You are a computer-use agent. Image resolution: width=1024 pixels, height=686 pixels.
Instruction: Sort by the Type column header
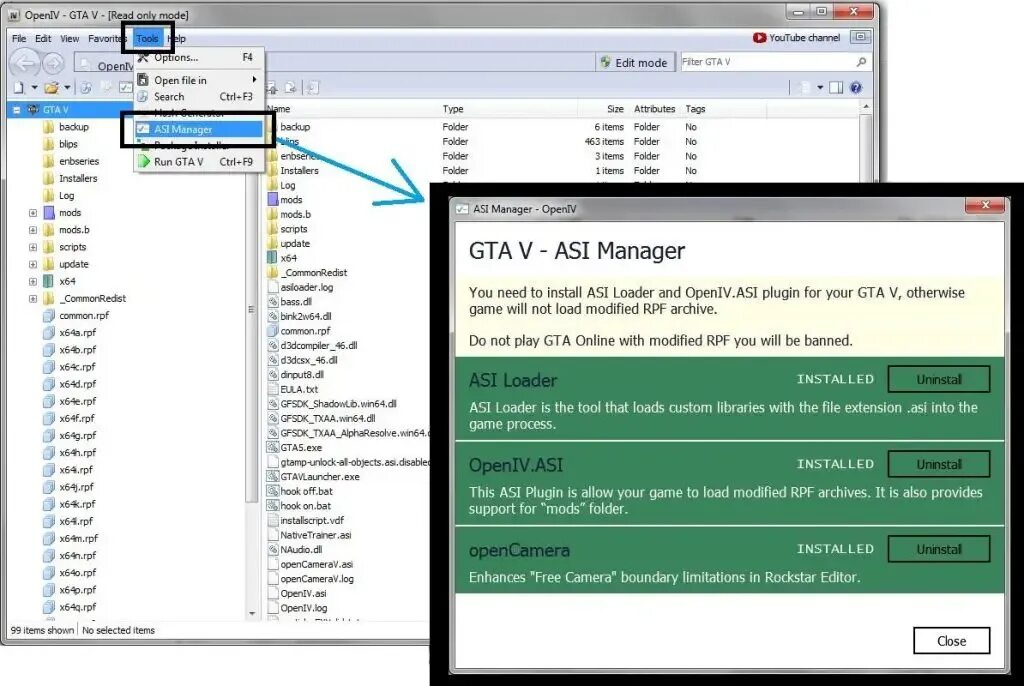click(x=453, y=109)
